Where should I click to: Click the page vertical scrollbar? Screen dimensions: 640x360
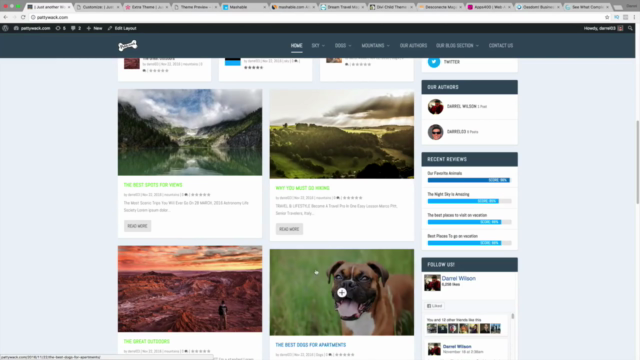637,162
